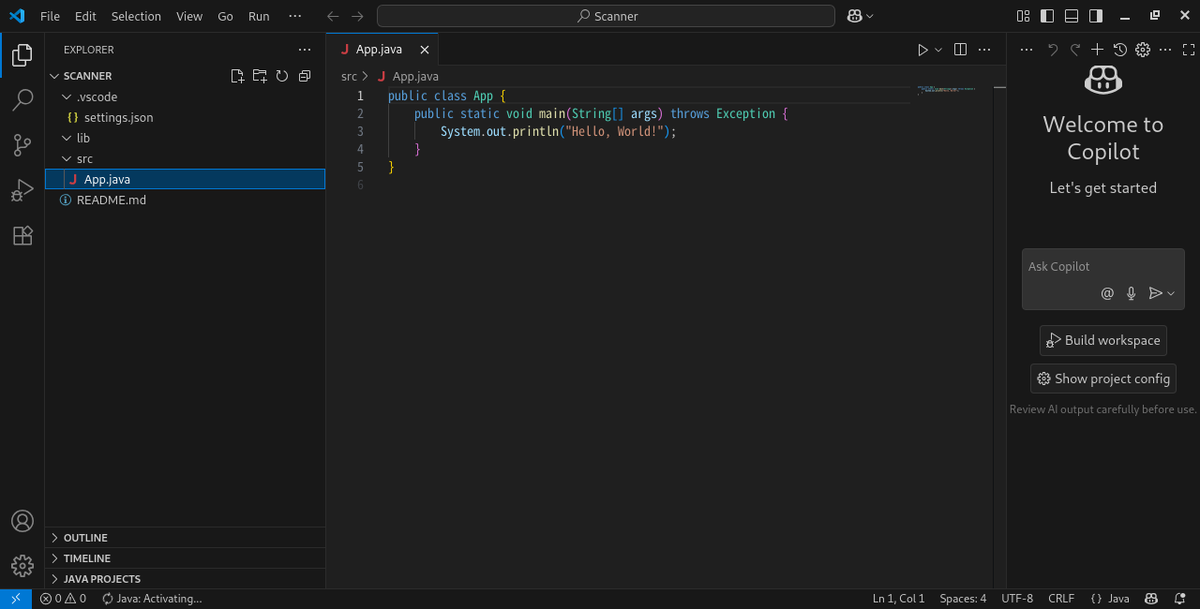The image size is (1200, 609).
Task: Open the Selection menu
Action: pyautogui.click(x=136, y=16)
